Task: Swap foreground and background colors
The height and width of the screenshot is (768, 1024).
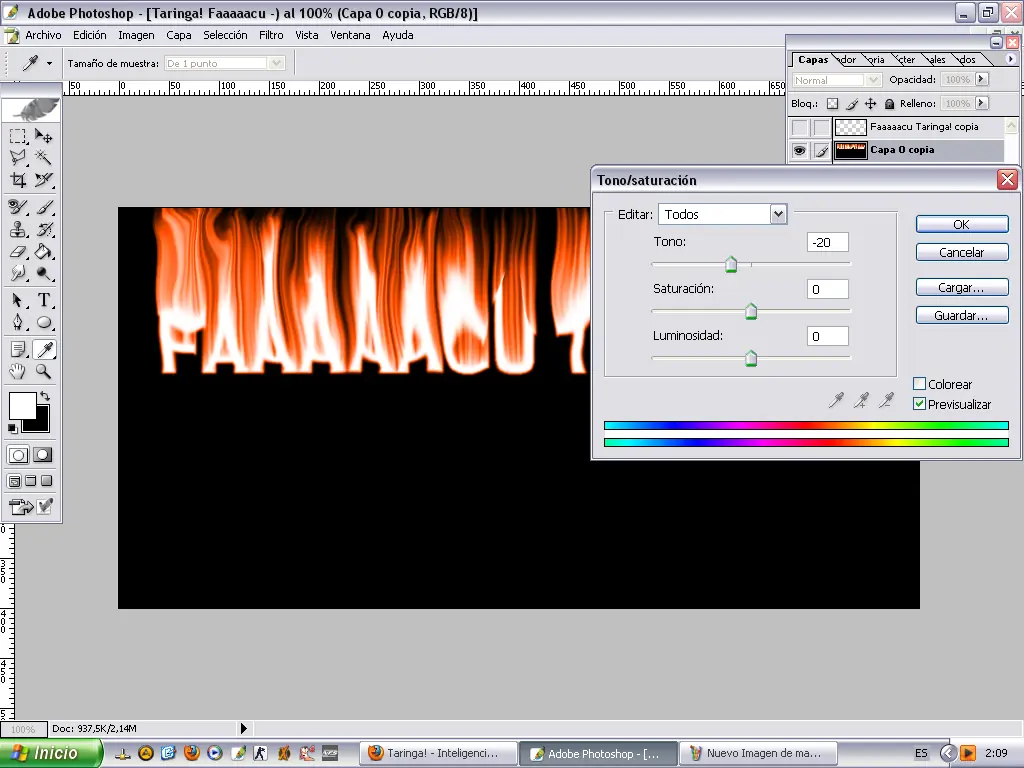Action: [44, 396]
